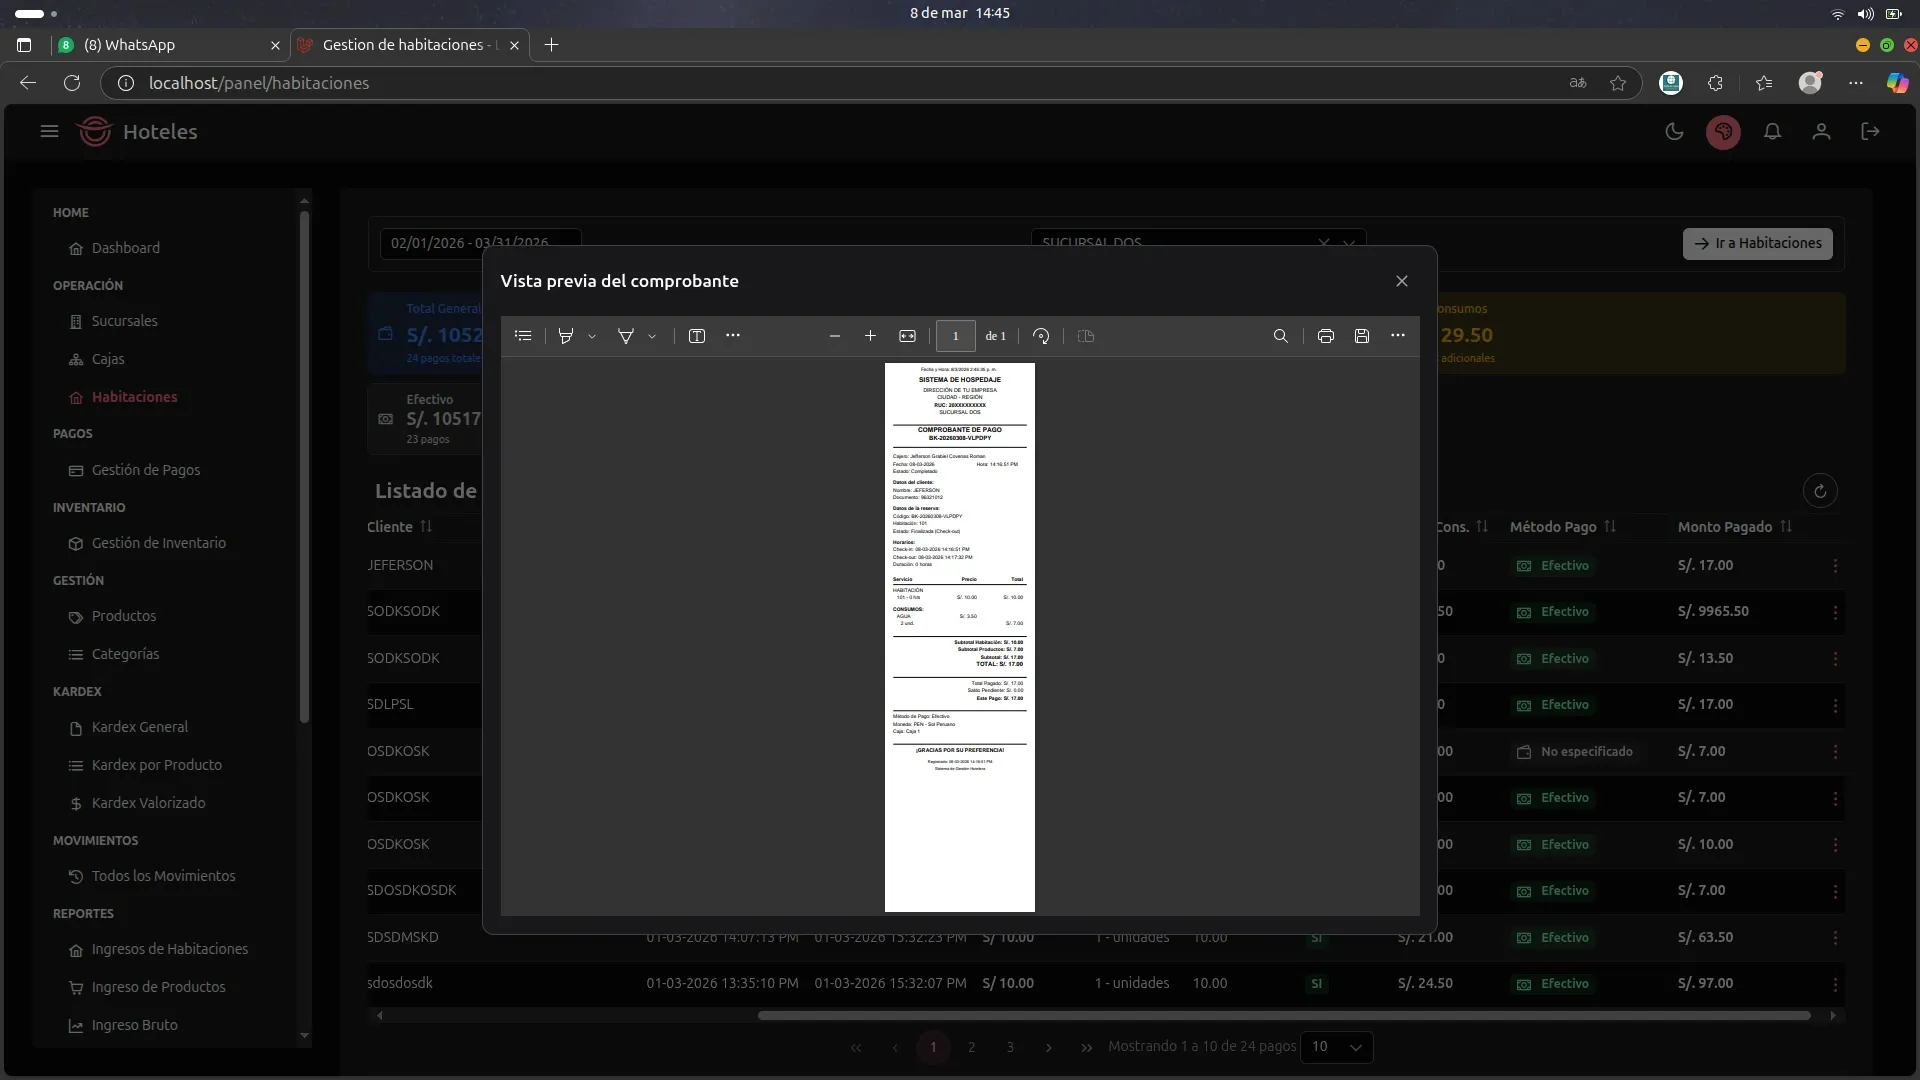1920x1080 pixels.
Task: Expand draw tool options arrow
Action: point(652,337)
